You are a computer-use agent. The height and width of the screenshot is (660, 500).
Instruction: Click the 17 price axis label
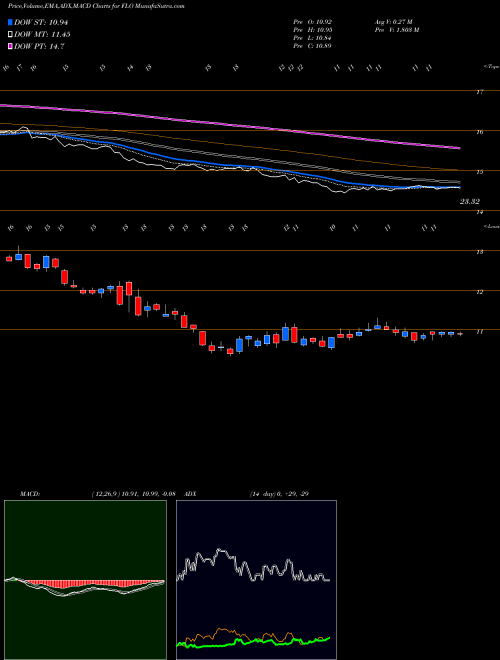point(479,92)
